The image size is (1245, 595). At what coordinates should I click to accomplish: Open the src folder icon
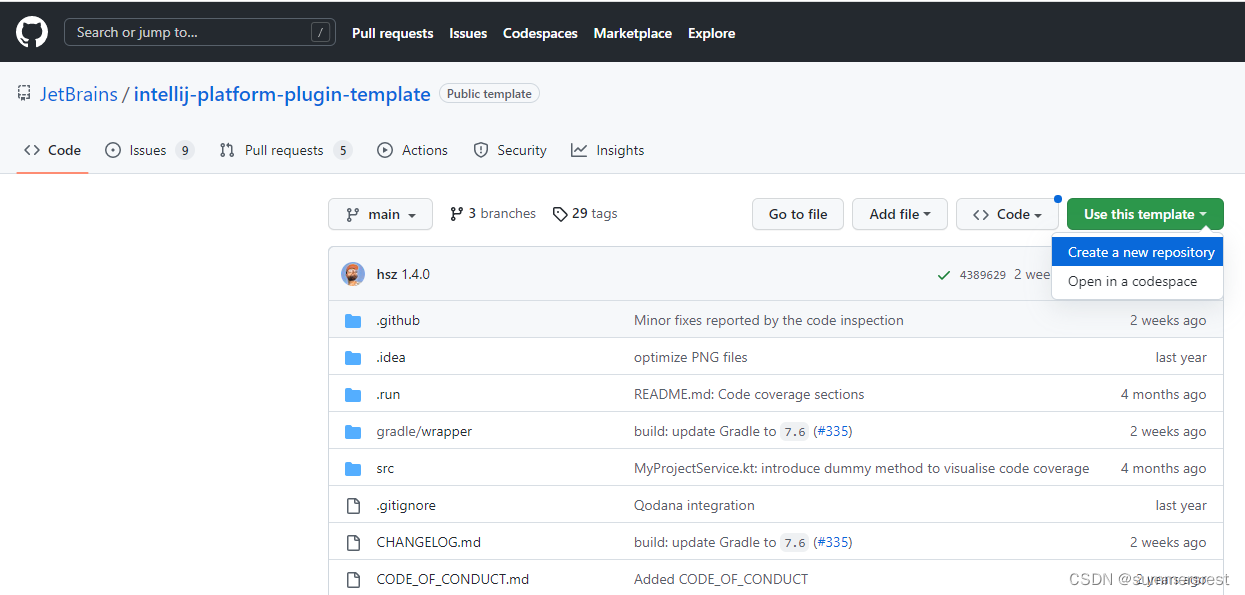(353, 467)
